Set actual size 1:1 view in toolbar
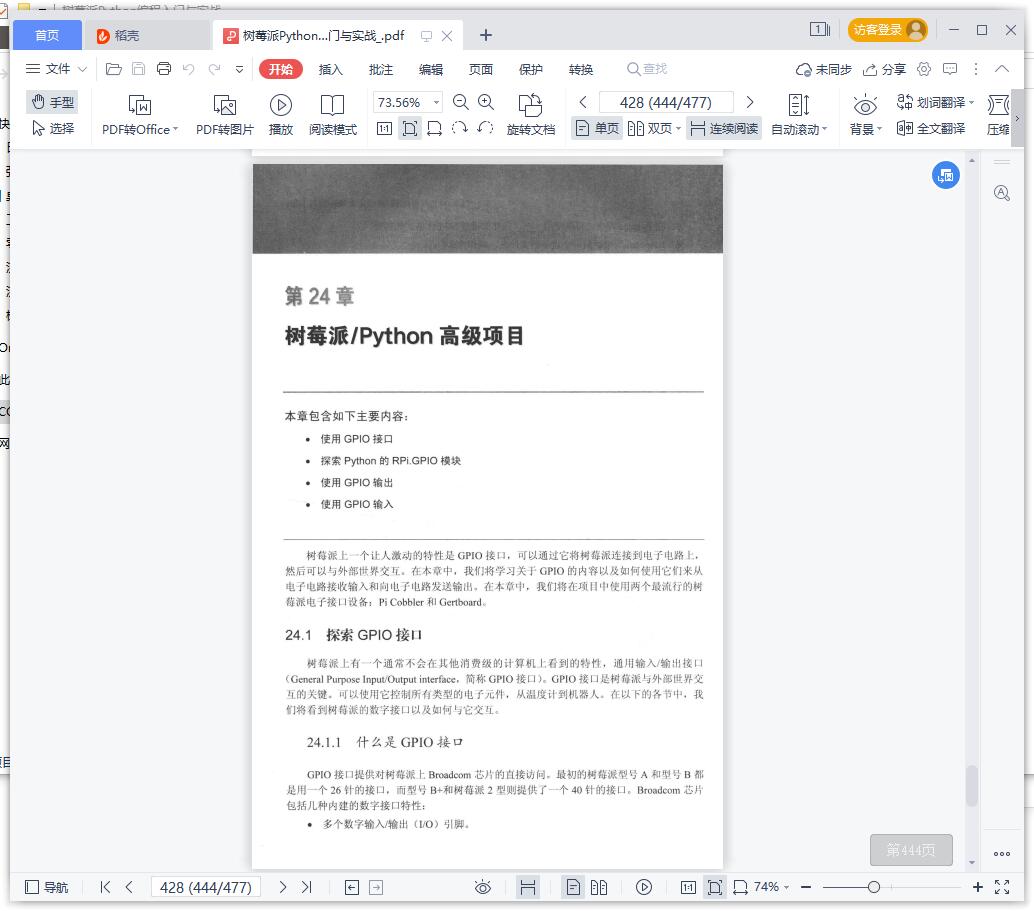The image size is (1034, 911). pyautogui.click(x=384, y=129)
